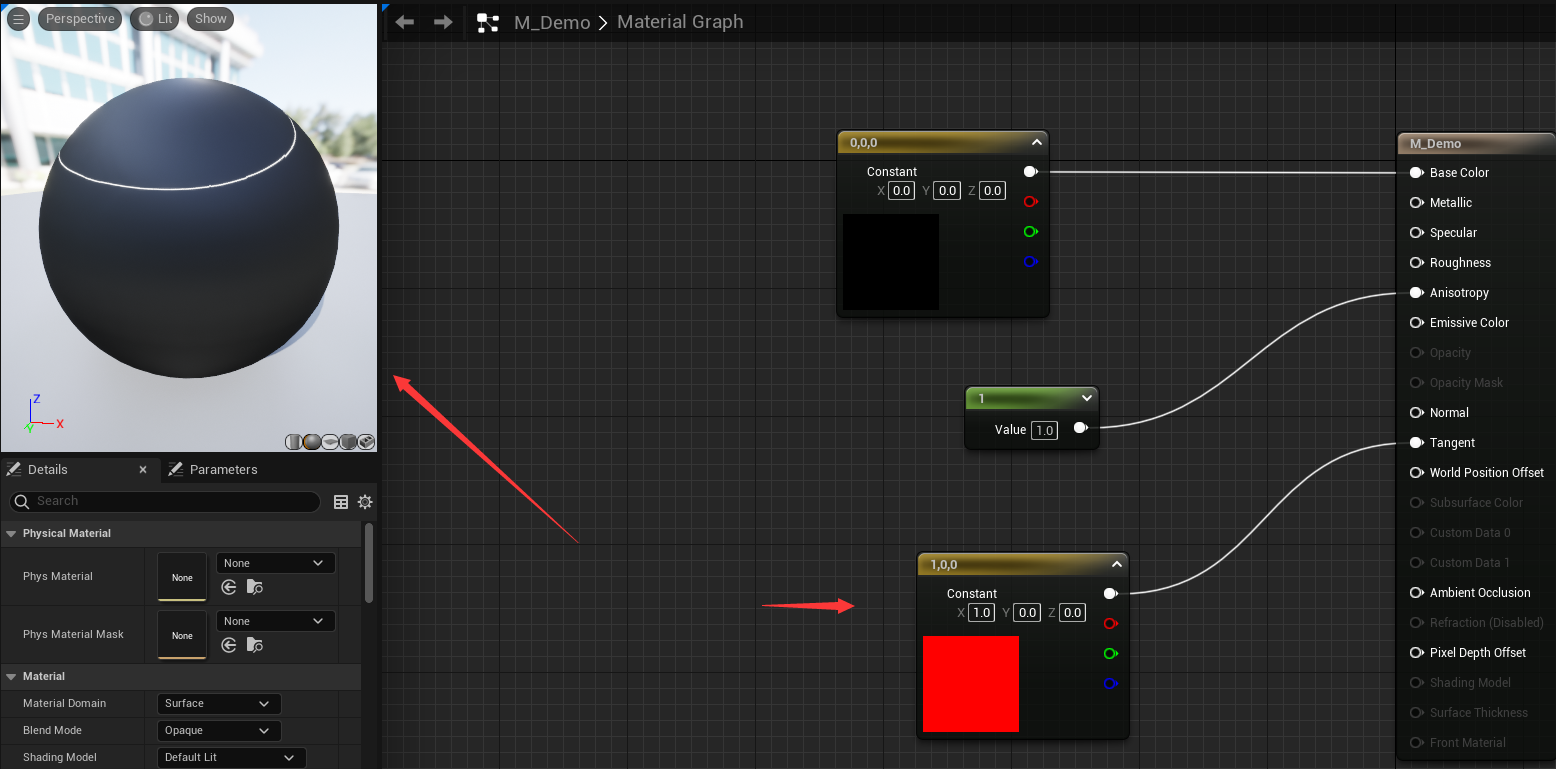Set preview mesh to cube primitive

(348, 442)
